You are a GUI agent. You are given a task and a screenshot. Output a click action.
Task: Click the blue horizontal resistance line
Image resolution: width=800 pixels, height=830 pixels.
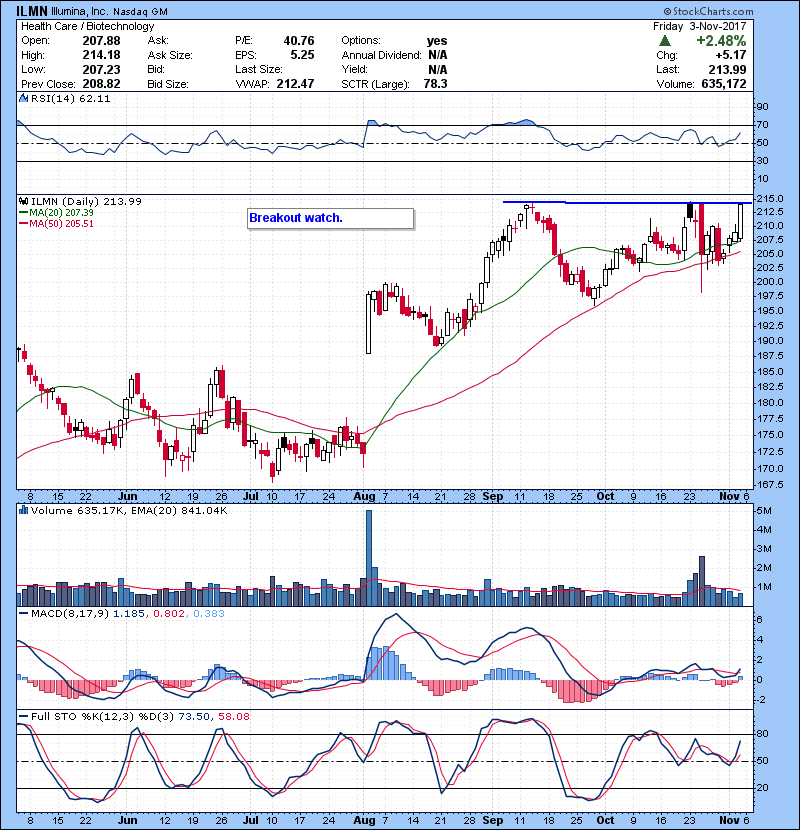620,203
